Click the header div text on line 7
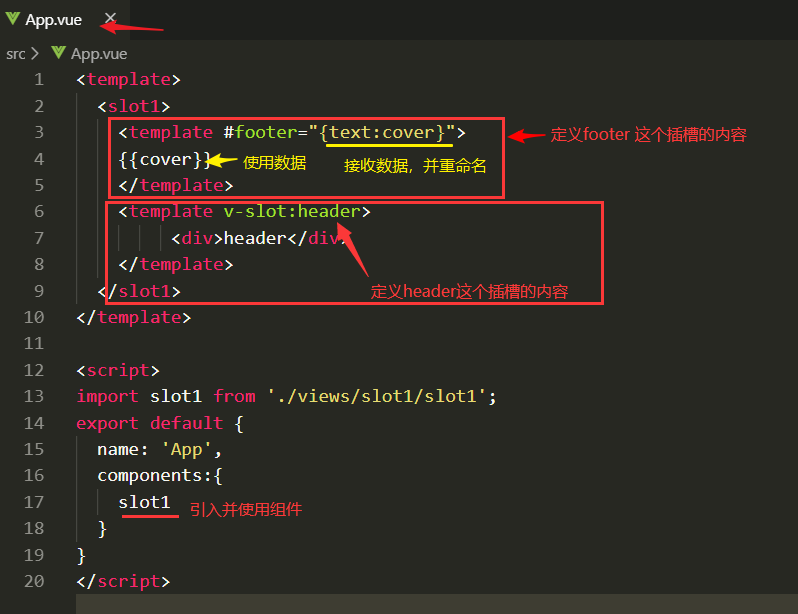Viewport: 798px width, 614px height. pos(255,238)
